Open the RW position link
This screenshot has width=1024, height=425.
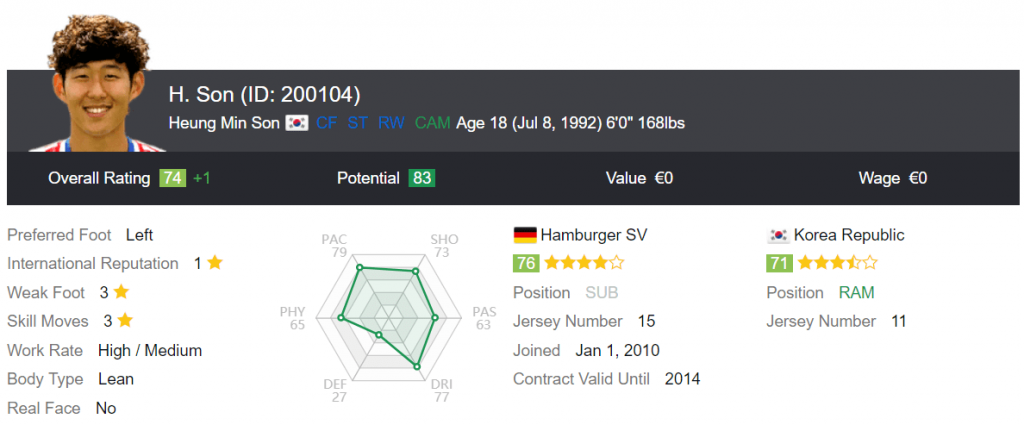tap(391, 123)
